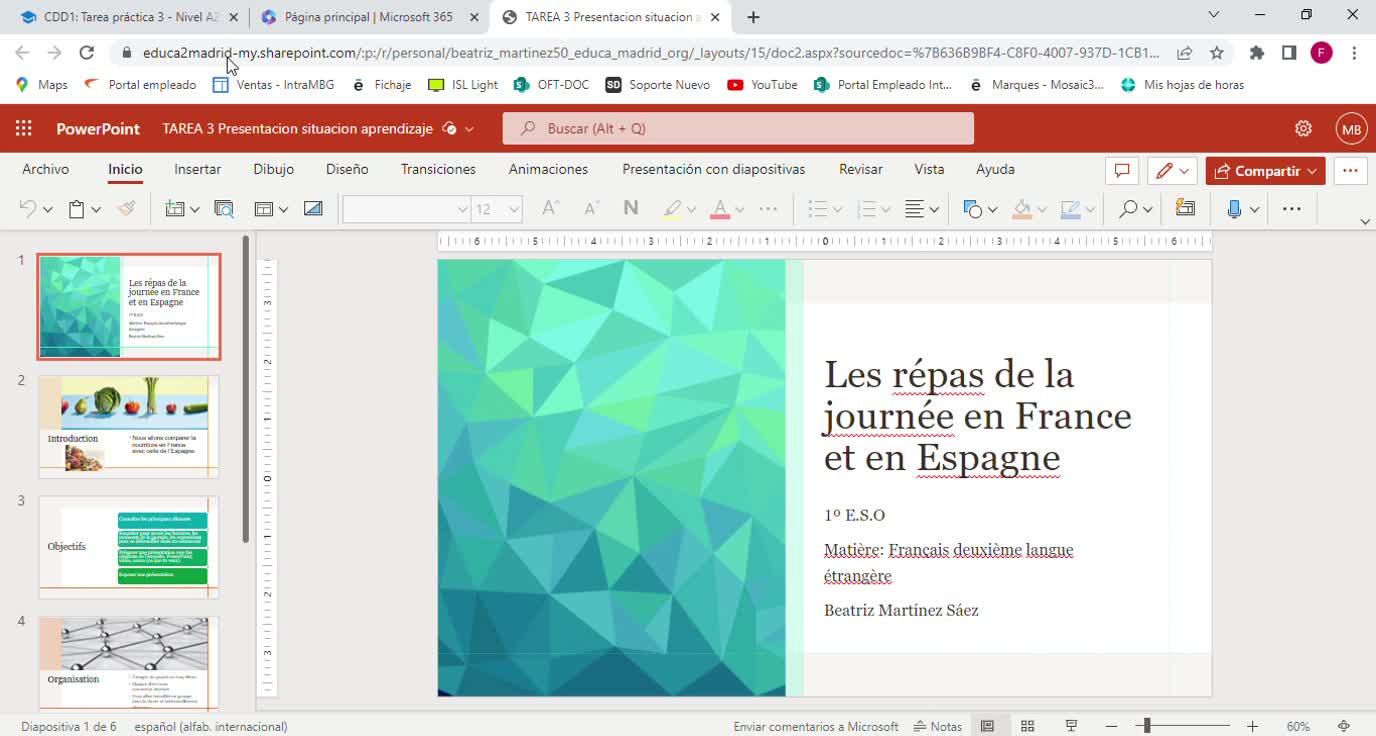Click the Format Painter brush icon
This screenshot has width=1376, height=736.
tap(126, 209)
